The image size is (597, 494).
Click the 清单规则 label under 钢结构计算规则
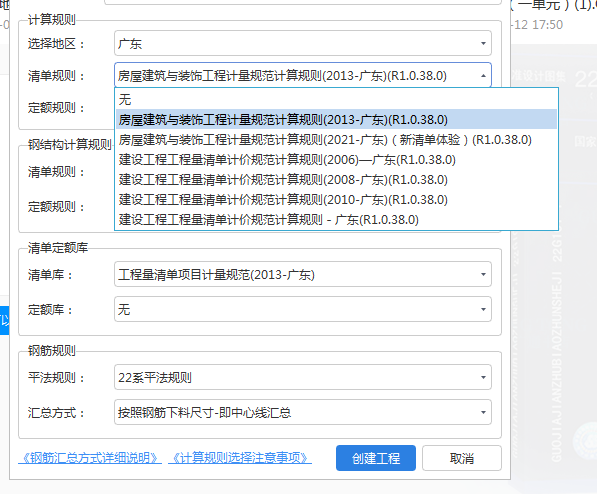click(x=56, y=172)
